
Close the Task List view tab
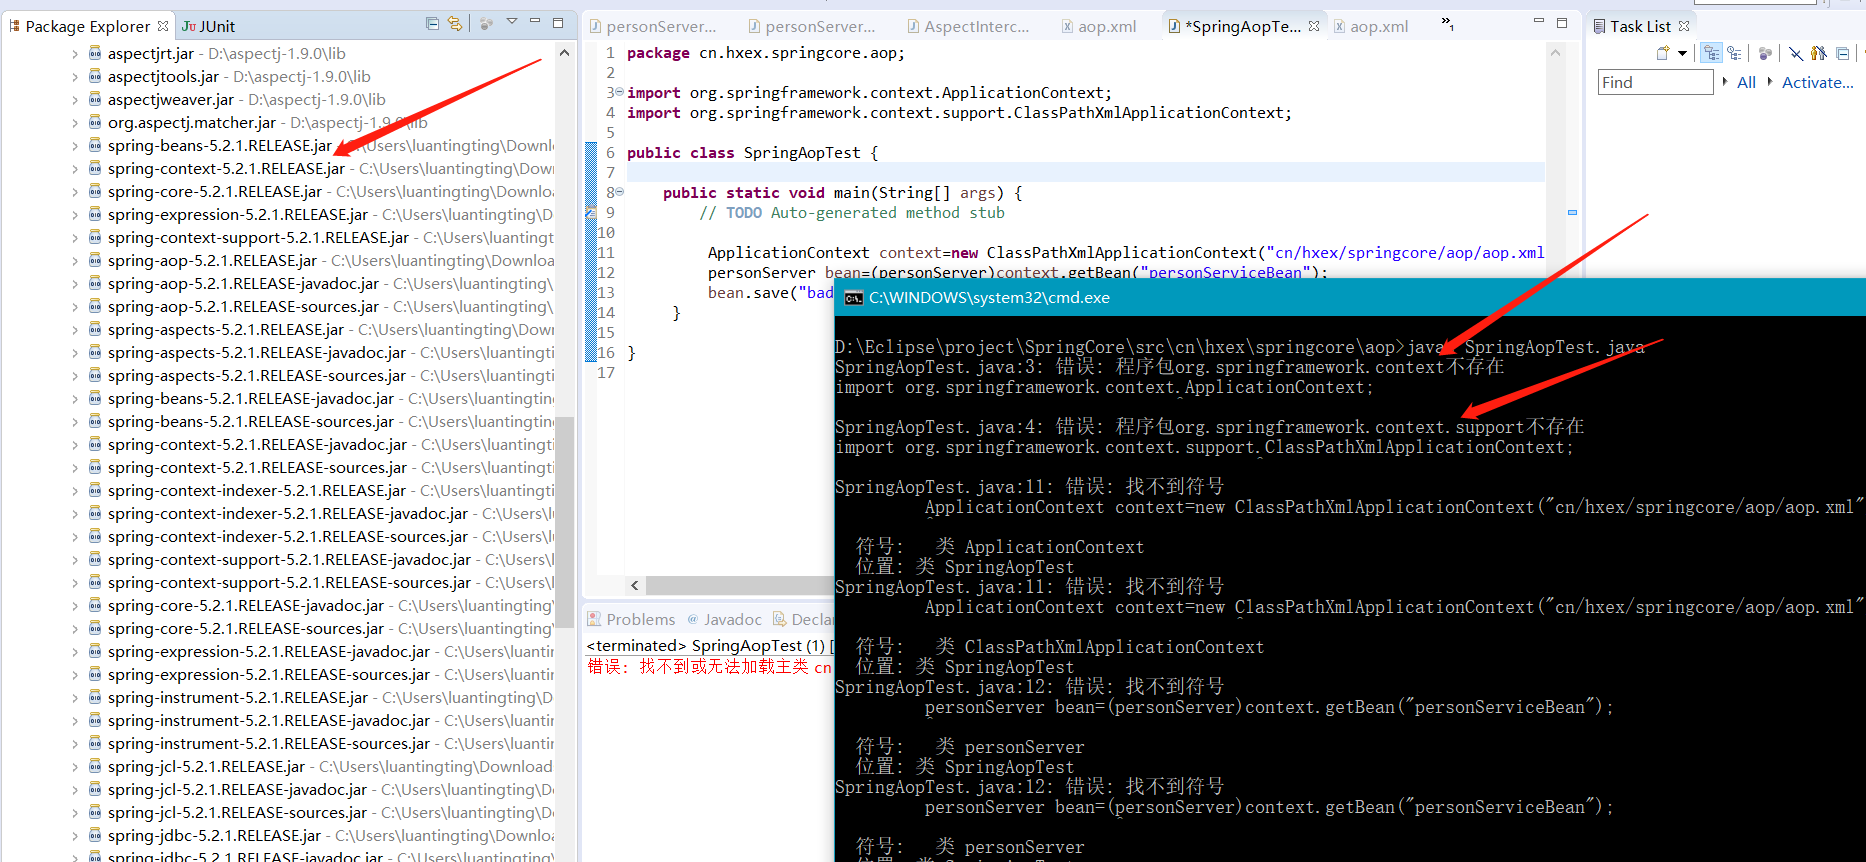pos(1684,26)
